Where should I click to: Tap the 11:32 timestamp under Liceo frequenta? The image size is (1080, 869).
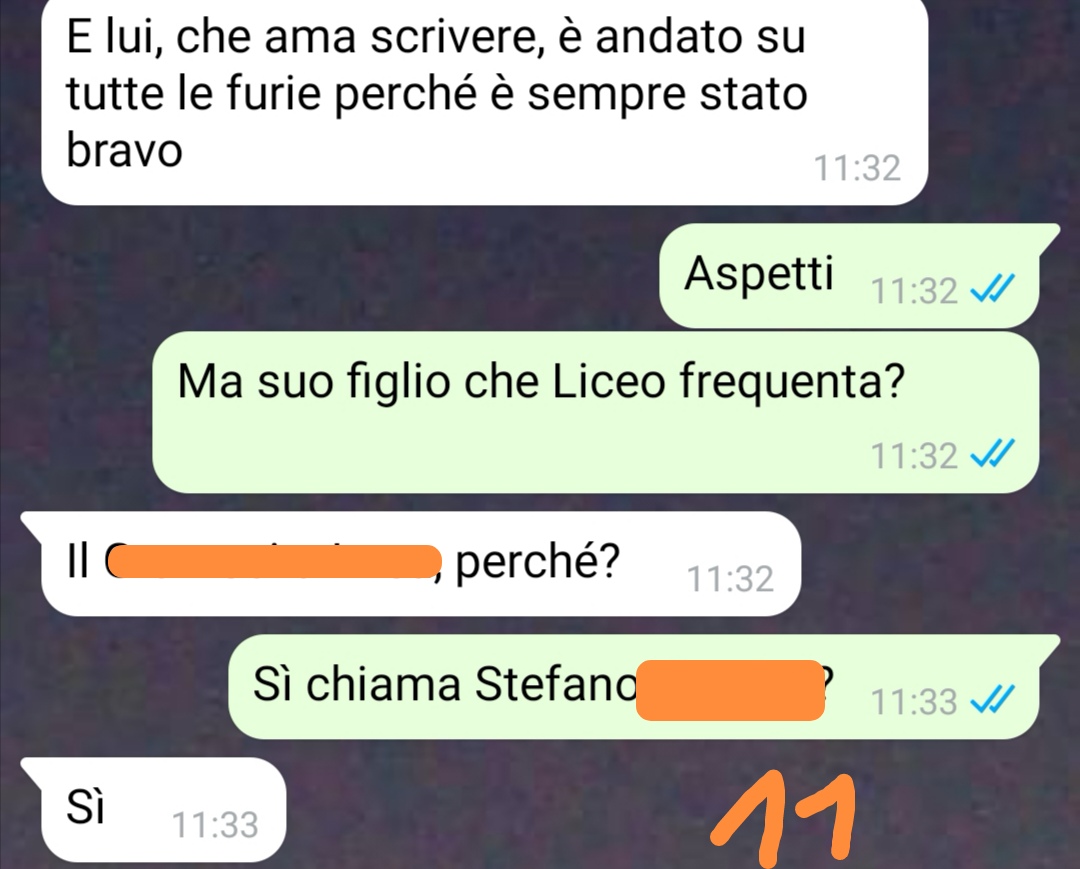[x=913, y=456]
